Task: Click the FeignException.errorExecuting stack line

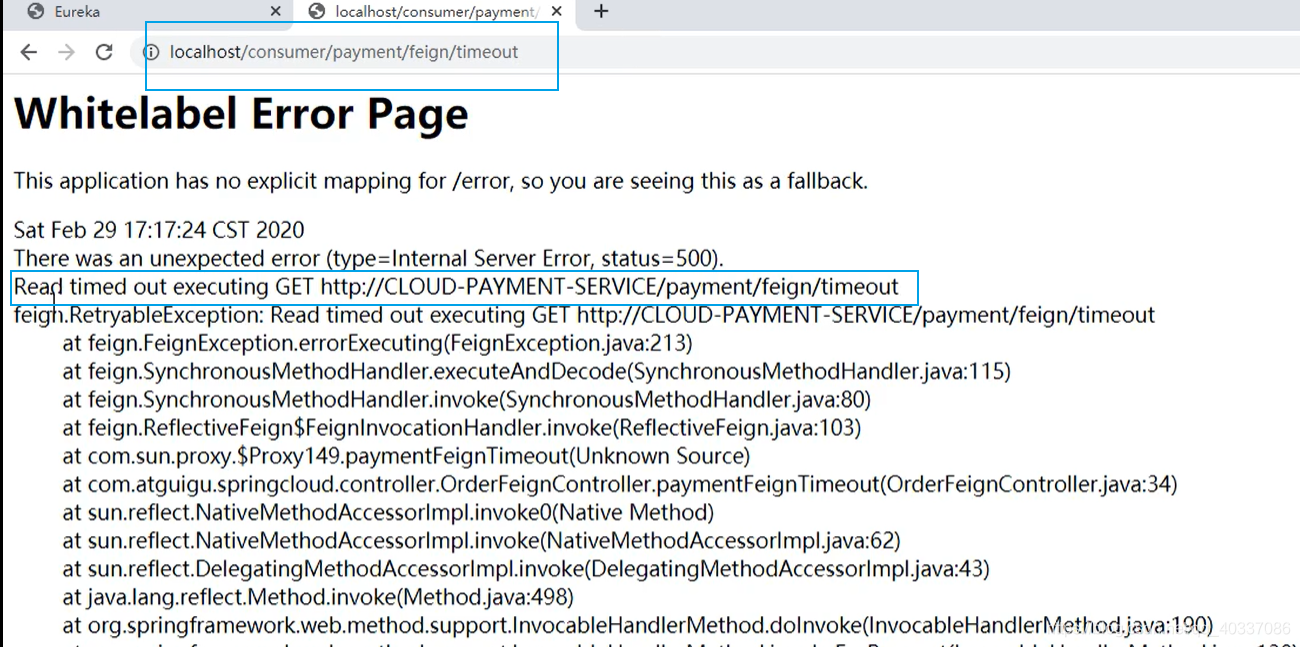Action: [x=377, y=343]
